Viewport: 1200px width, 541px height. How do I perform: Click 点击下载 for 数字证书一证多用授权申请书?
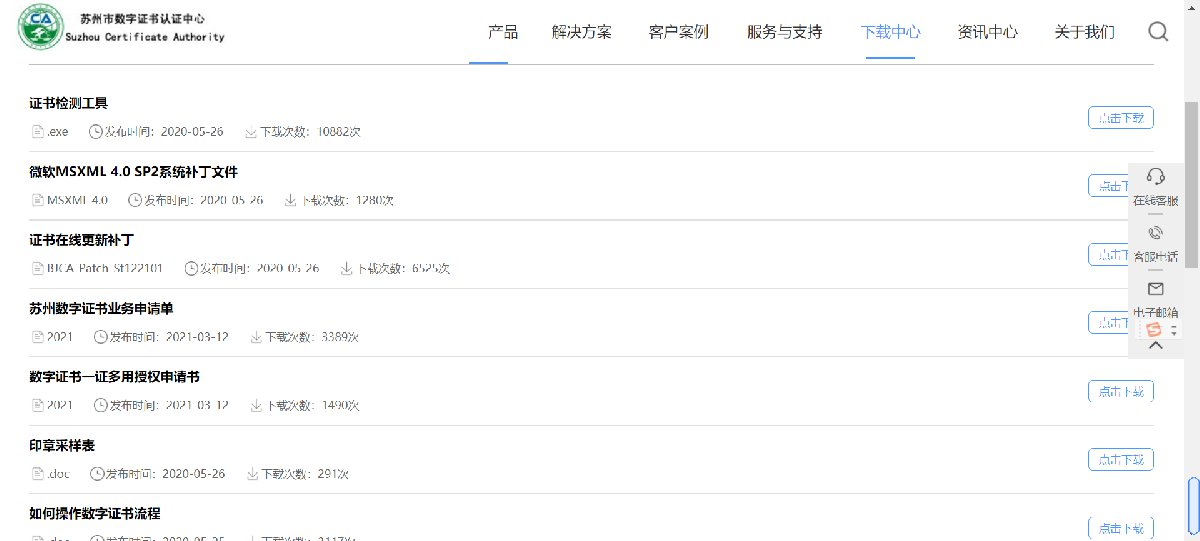click(1120, 391)
